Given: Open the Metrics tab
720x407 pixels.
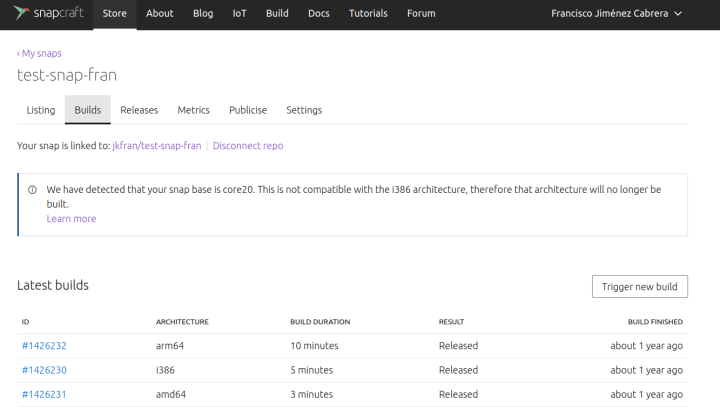Looking at the screenshot, I should (193, 110).
